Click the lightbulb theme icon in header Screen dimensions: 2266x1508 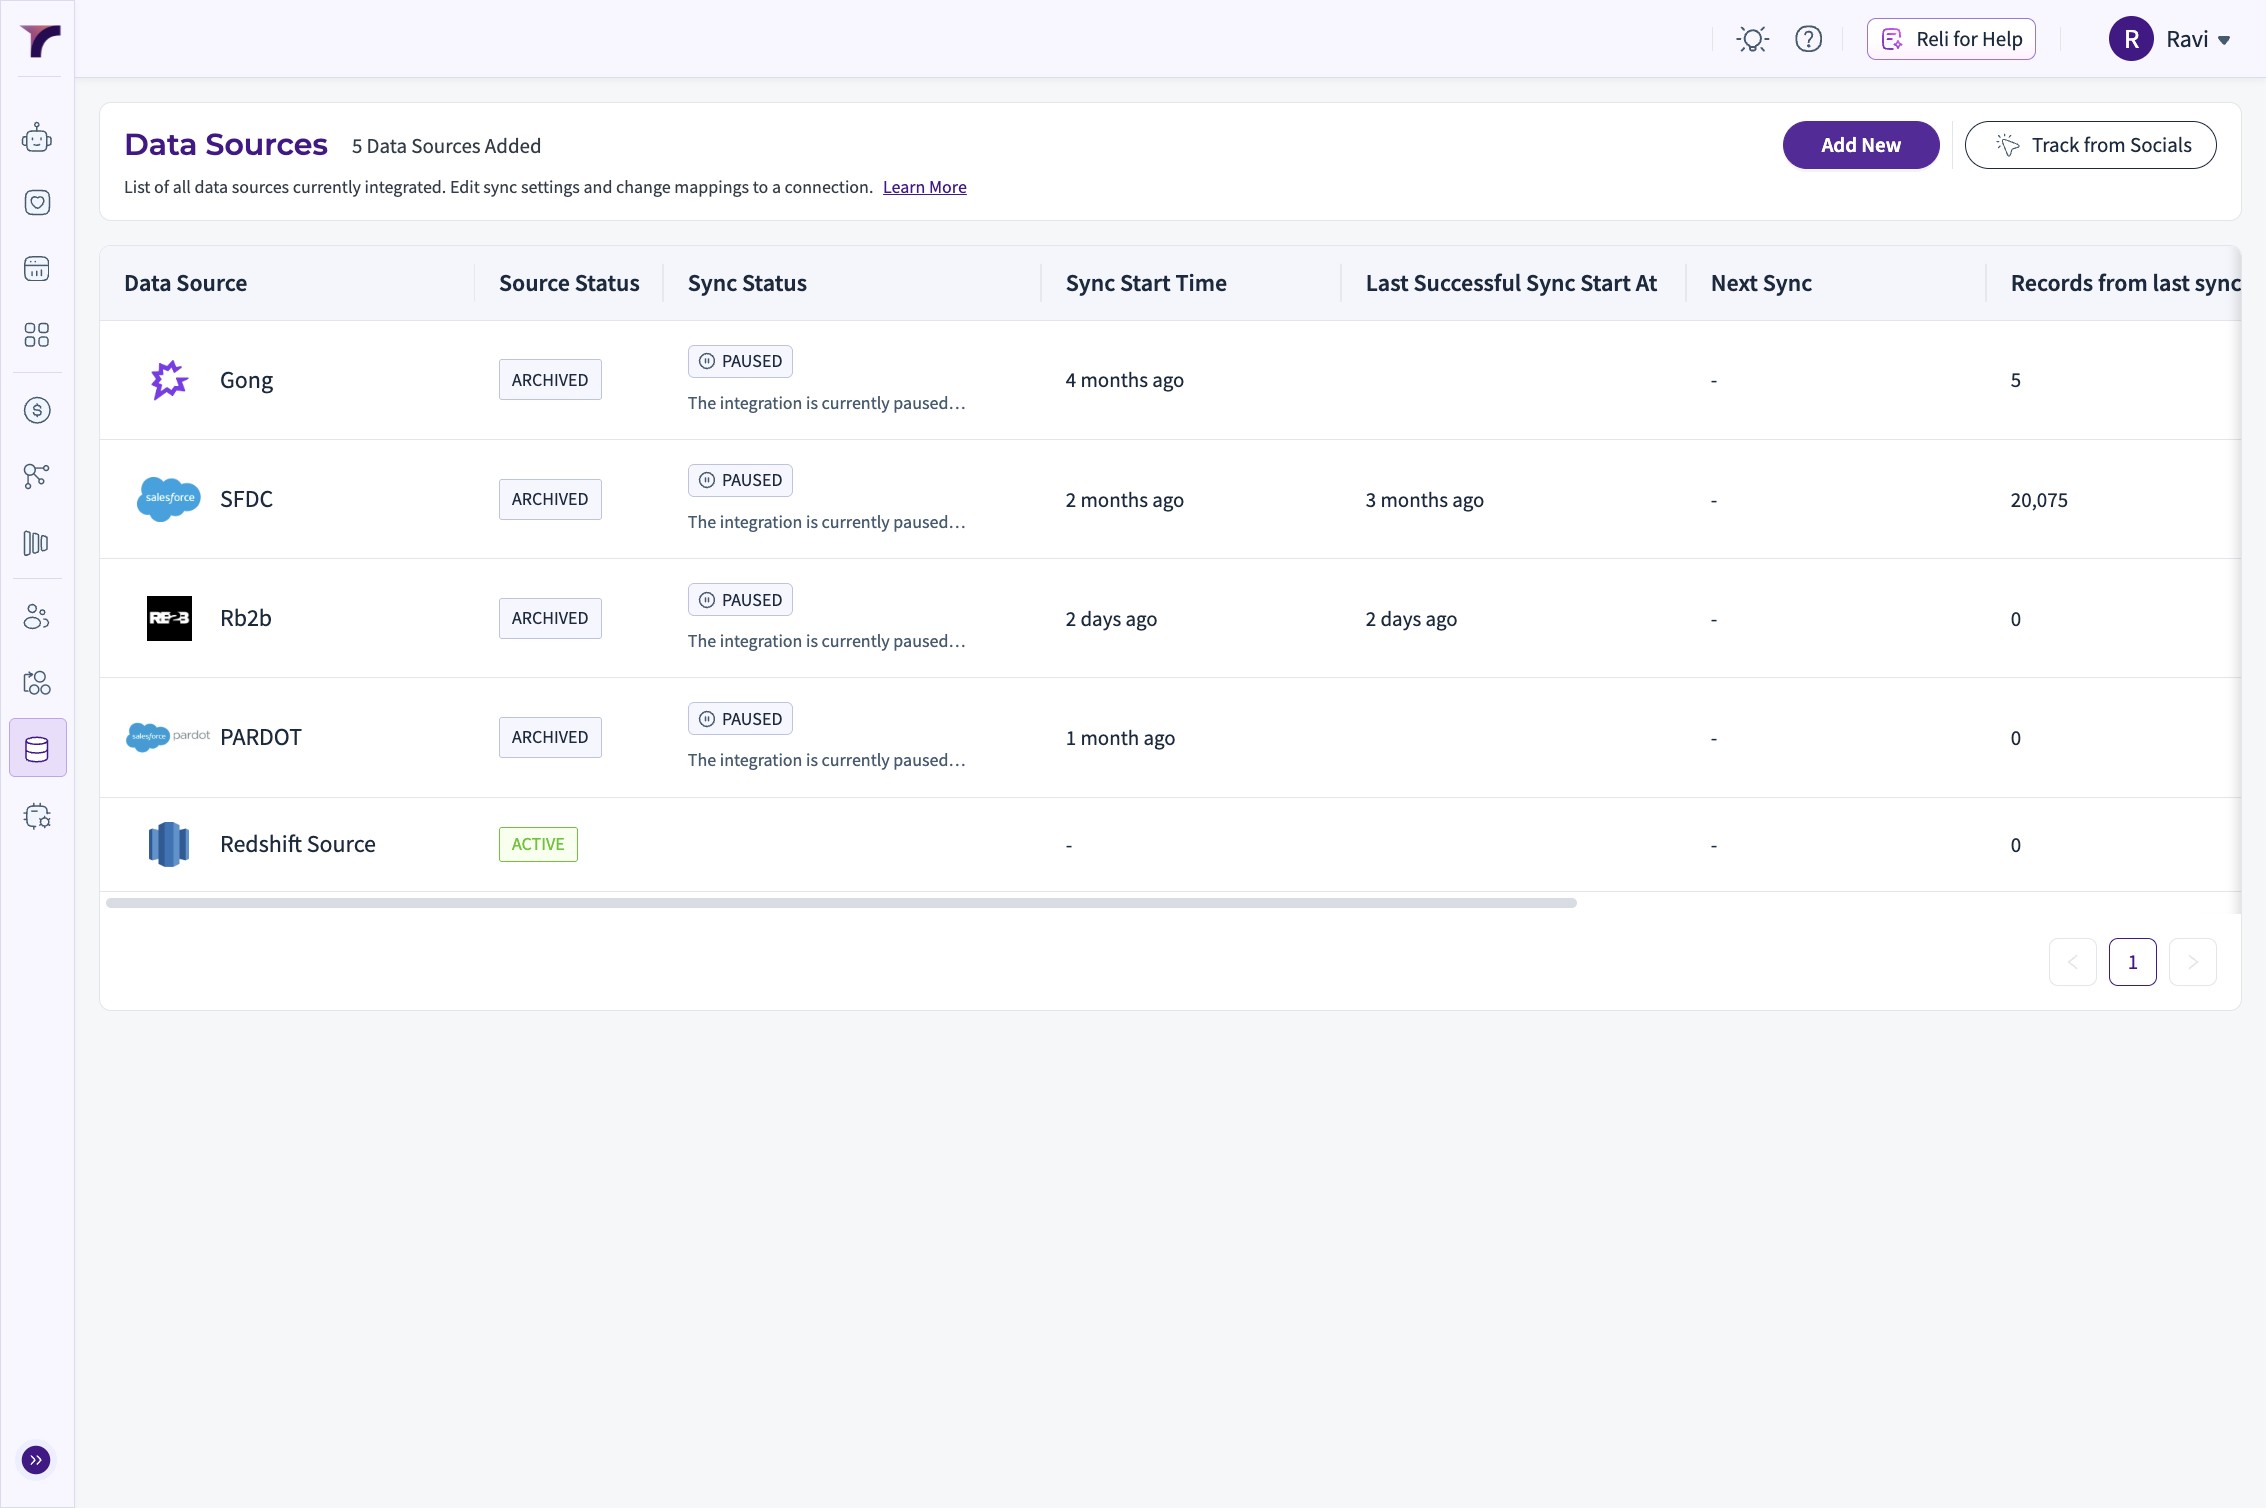(1752, 39)
